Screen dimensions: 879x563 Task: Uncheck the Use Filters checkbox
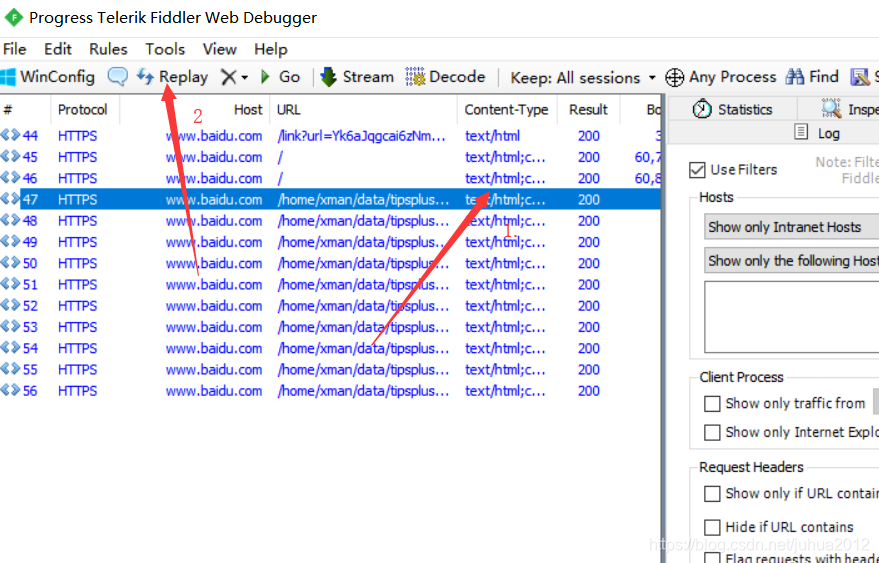[x=697, y=170]
